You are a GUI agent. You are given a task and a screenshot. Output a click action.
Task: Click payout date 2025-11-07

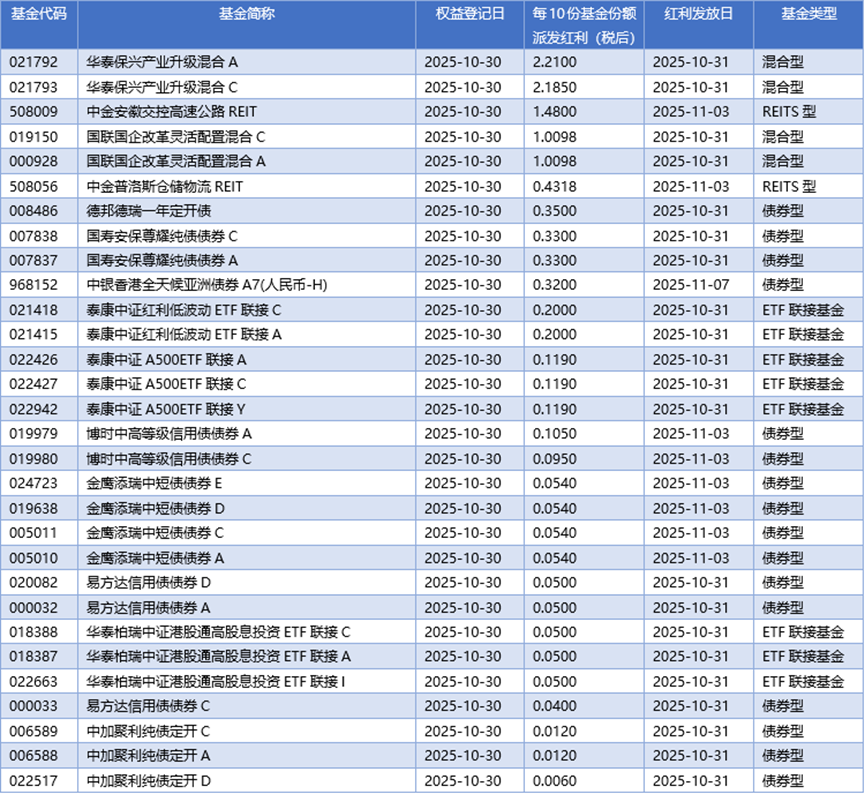691,285
